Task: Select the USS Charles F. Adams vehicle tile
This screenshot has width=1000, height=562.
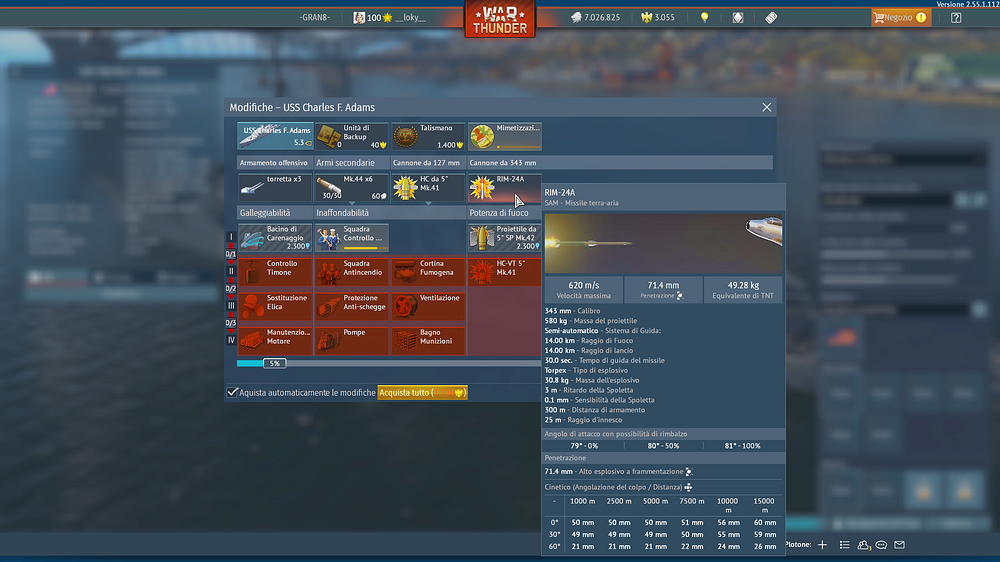Action: click(x=275, y=137)
